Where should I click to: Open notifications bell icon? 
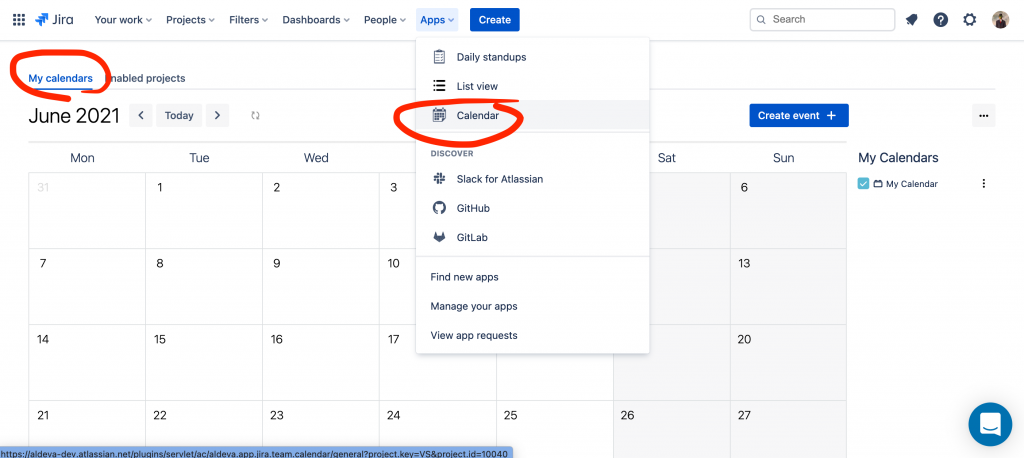pos(911,20)
